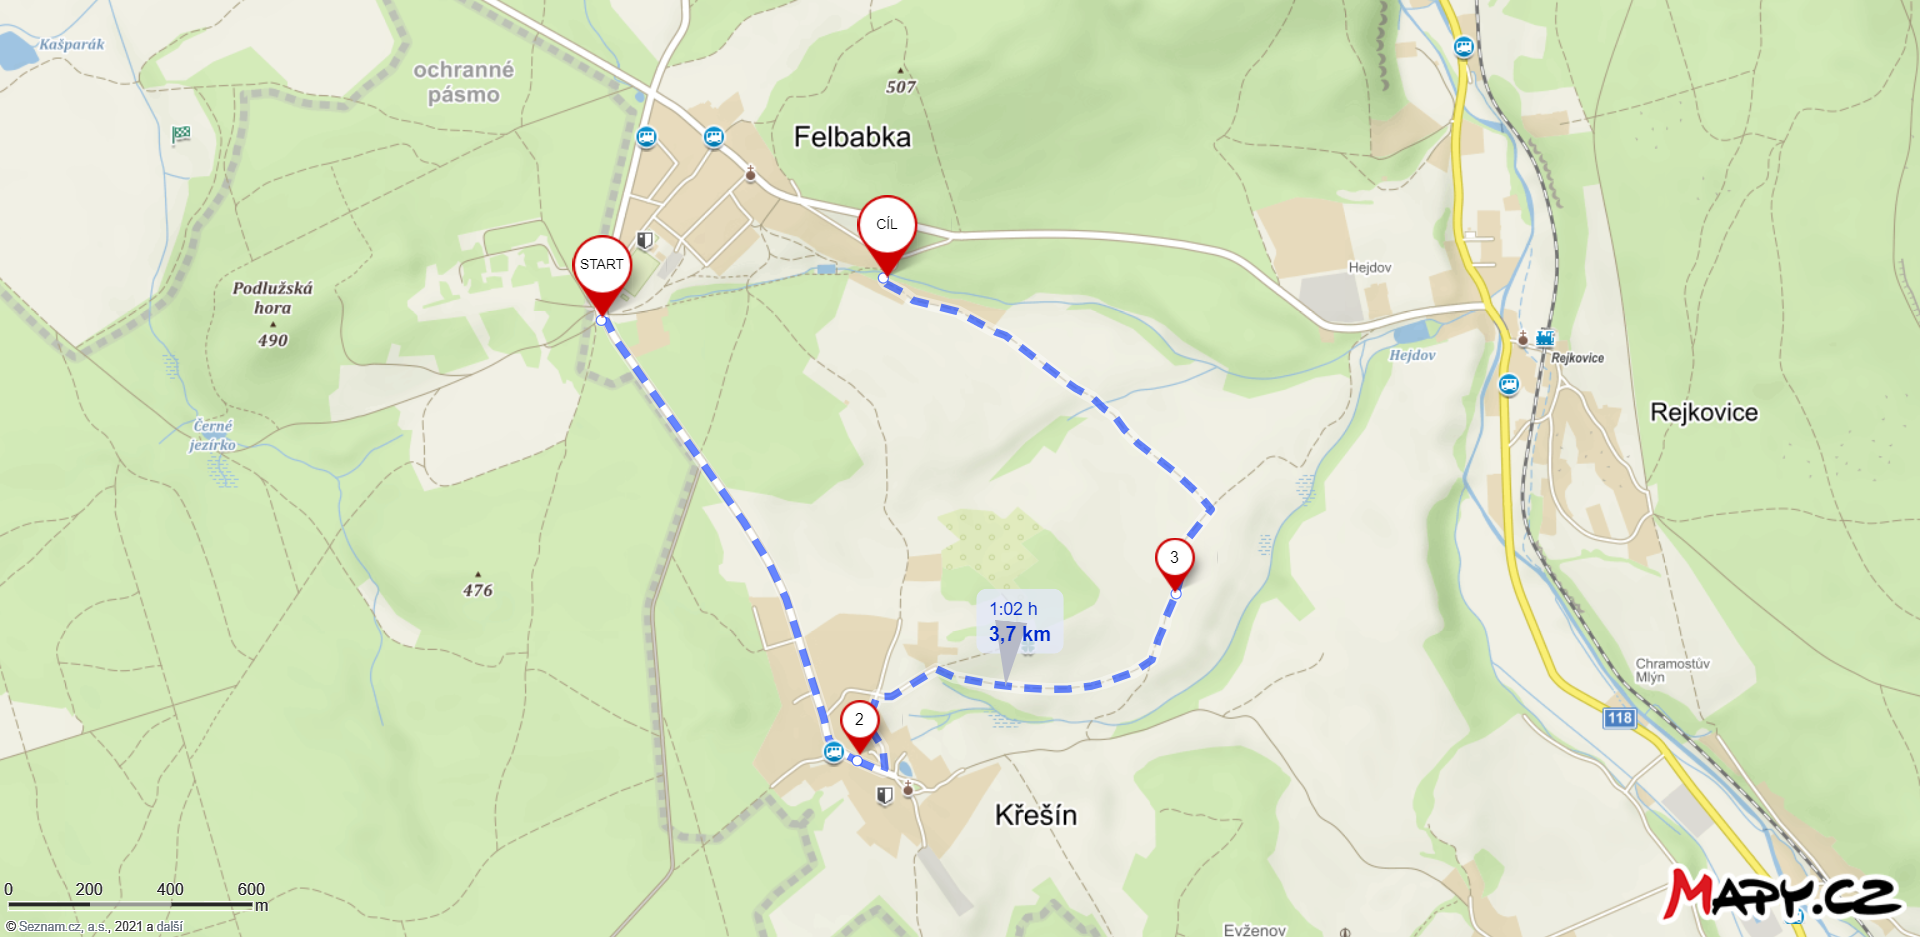The image size is (1920, 937).
Task: Click the Rejkovice train station icon
Action: point(1545,338)
